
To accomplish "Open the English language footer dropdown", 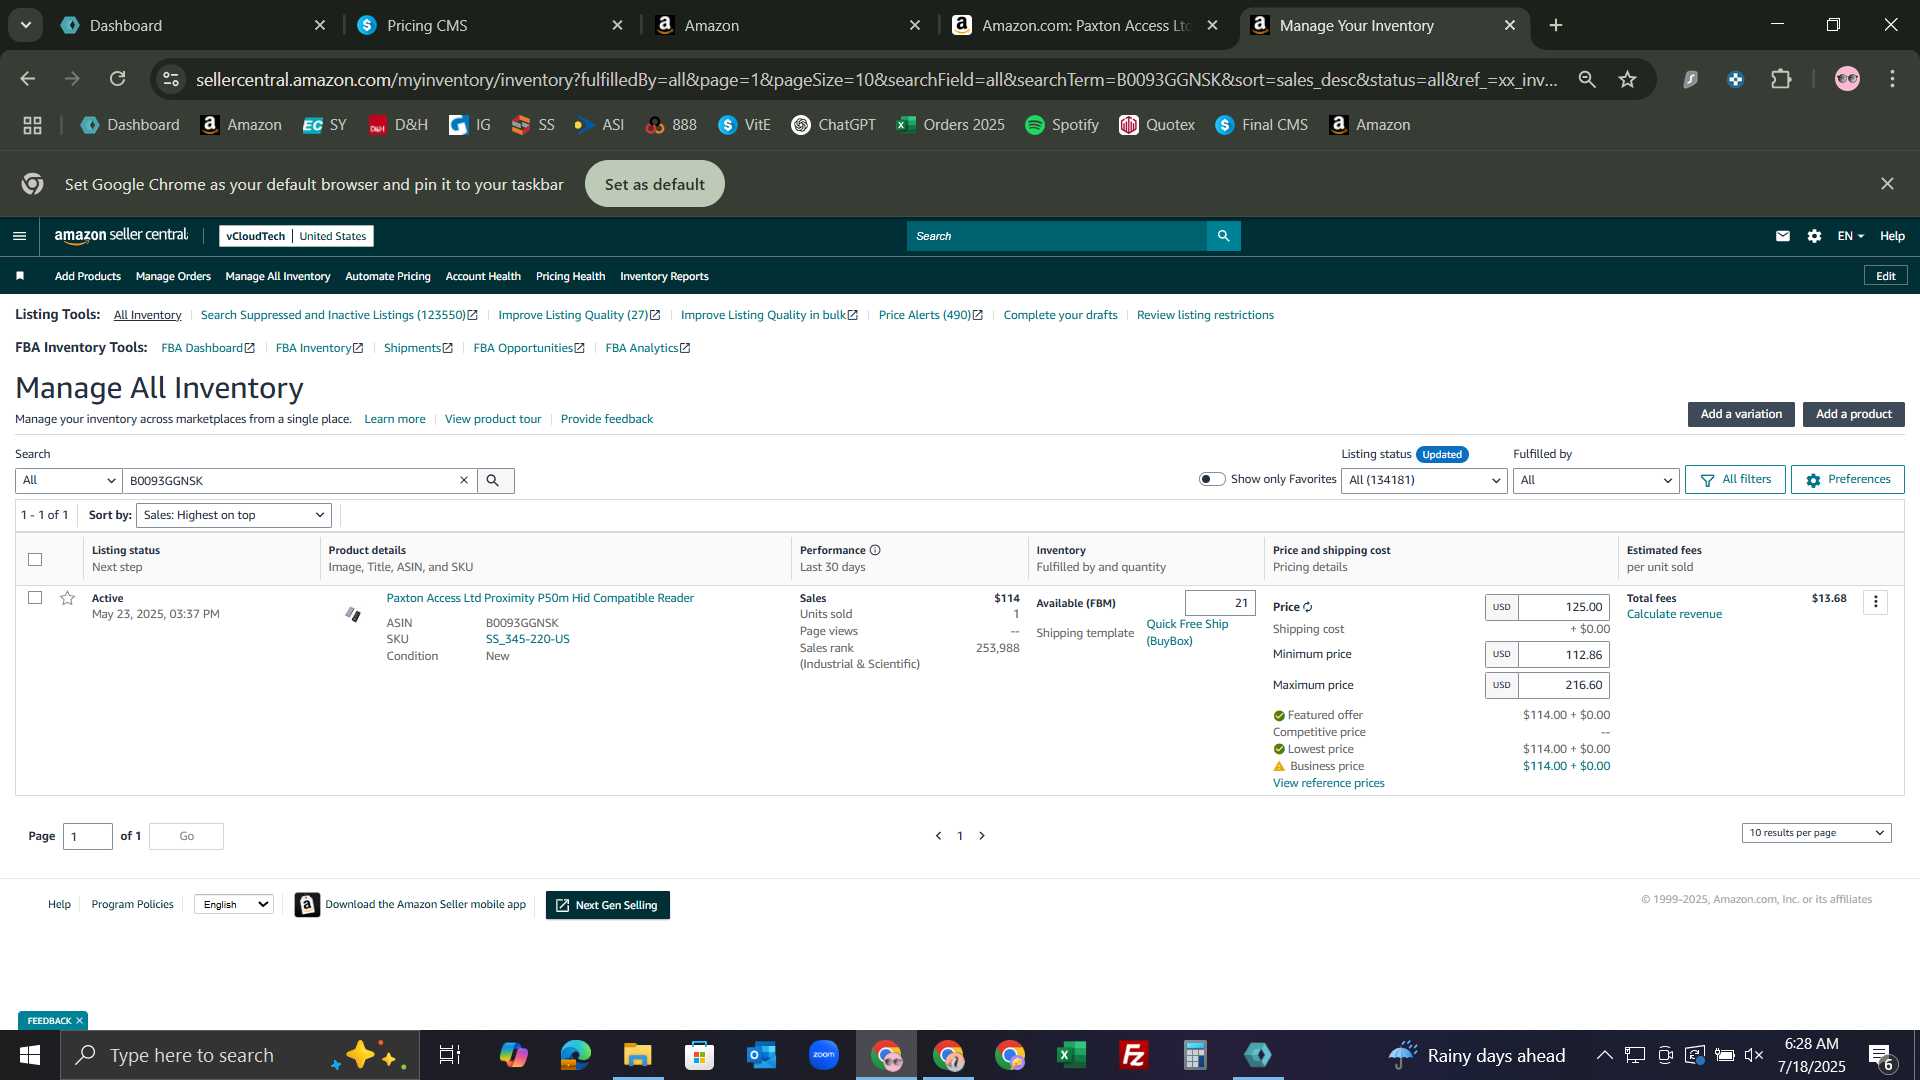I will 234,905.
